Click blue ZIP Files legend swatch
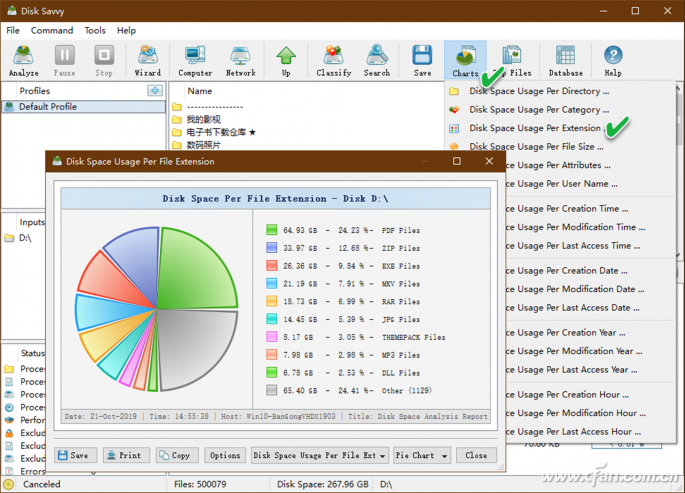Image resolution: width=685 pixels, height=493 pixels. (x=272, y=248)
